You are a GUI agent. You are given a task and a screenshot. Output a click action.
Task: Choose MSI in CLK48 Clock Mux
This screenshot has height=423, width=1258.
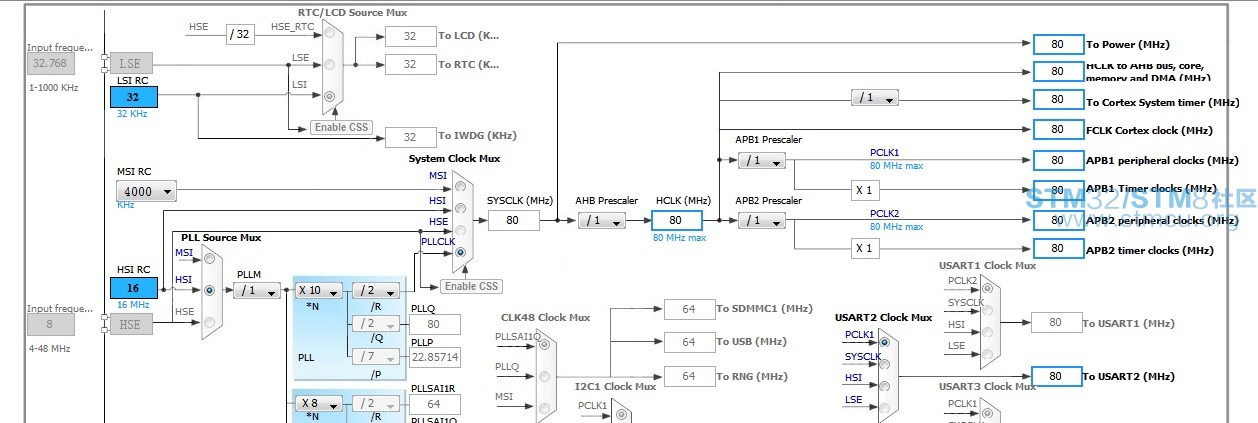[544, 407]
